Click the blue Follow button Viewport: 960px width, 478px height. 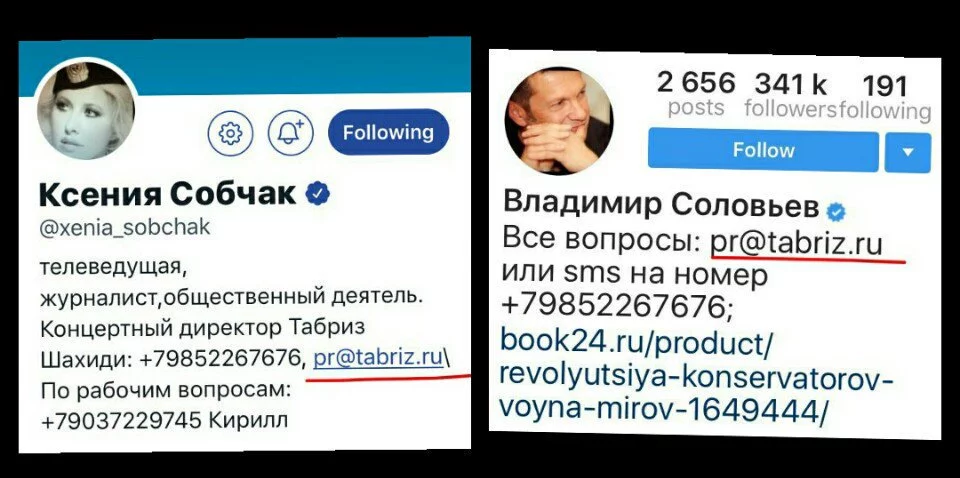(763, 150)
